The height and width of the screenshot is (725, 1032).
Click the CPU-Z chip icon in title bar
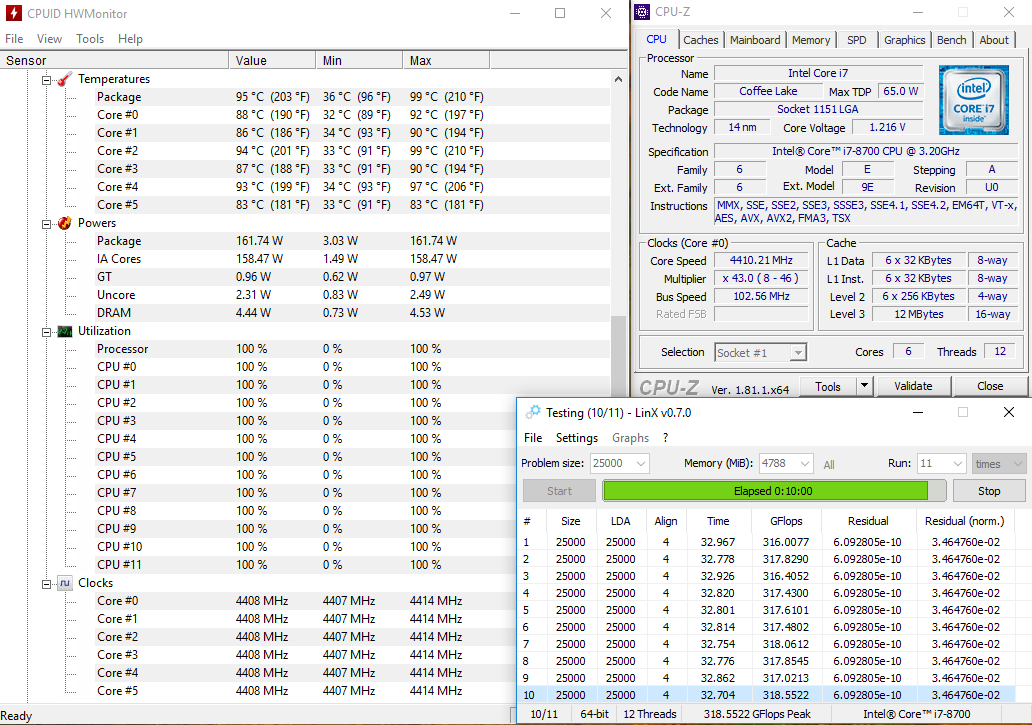pos(642,12)
